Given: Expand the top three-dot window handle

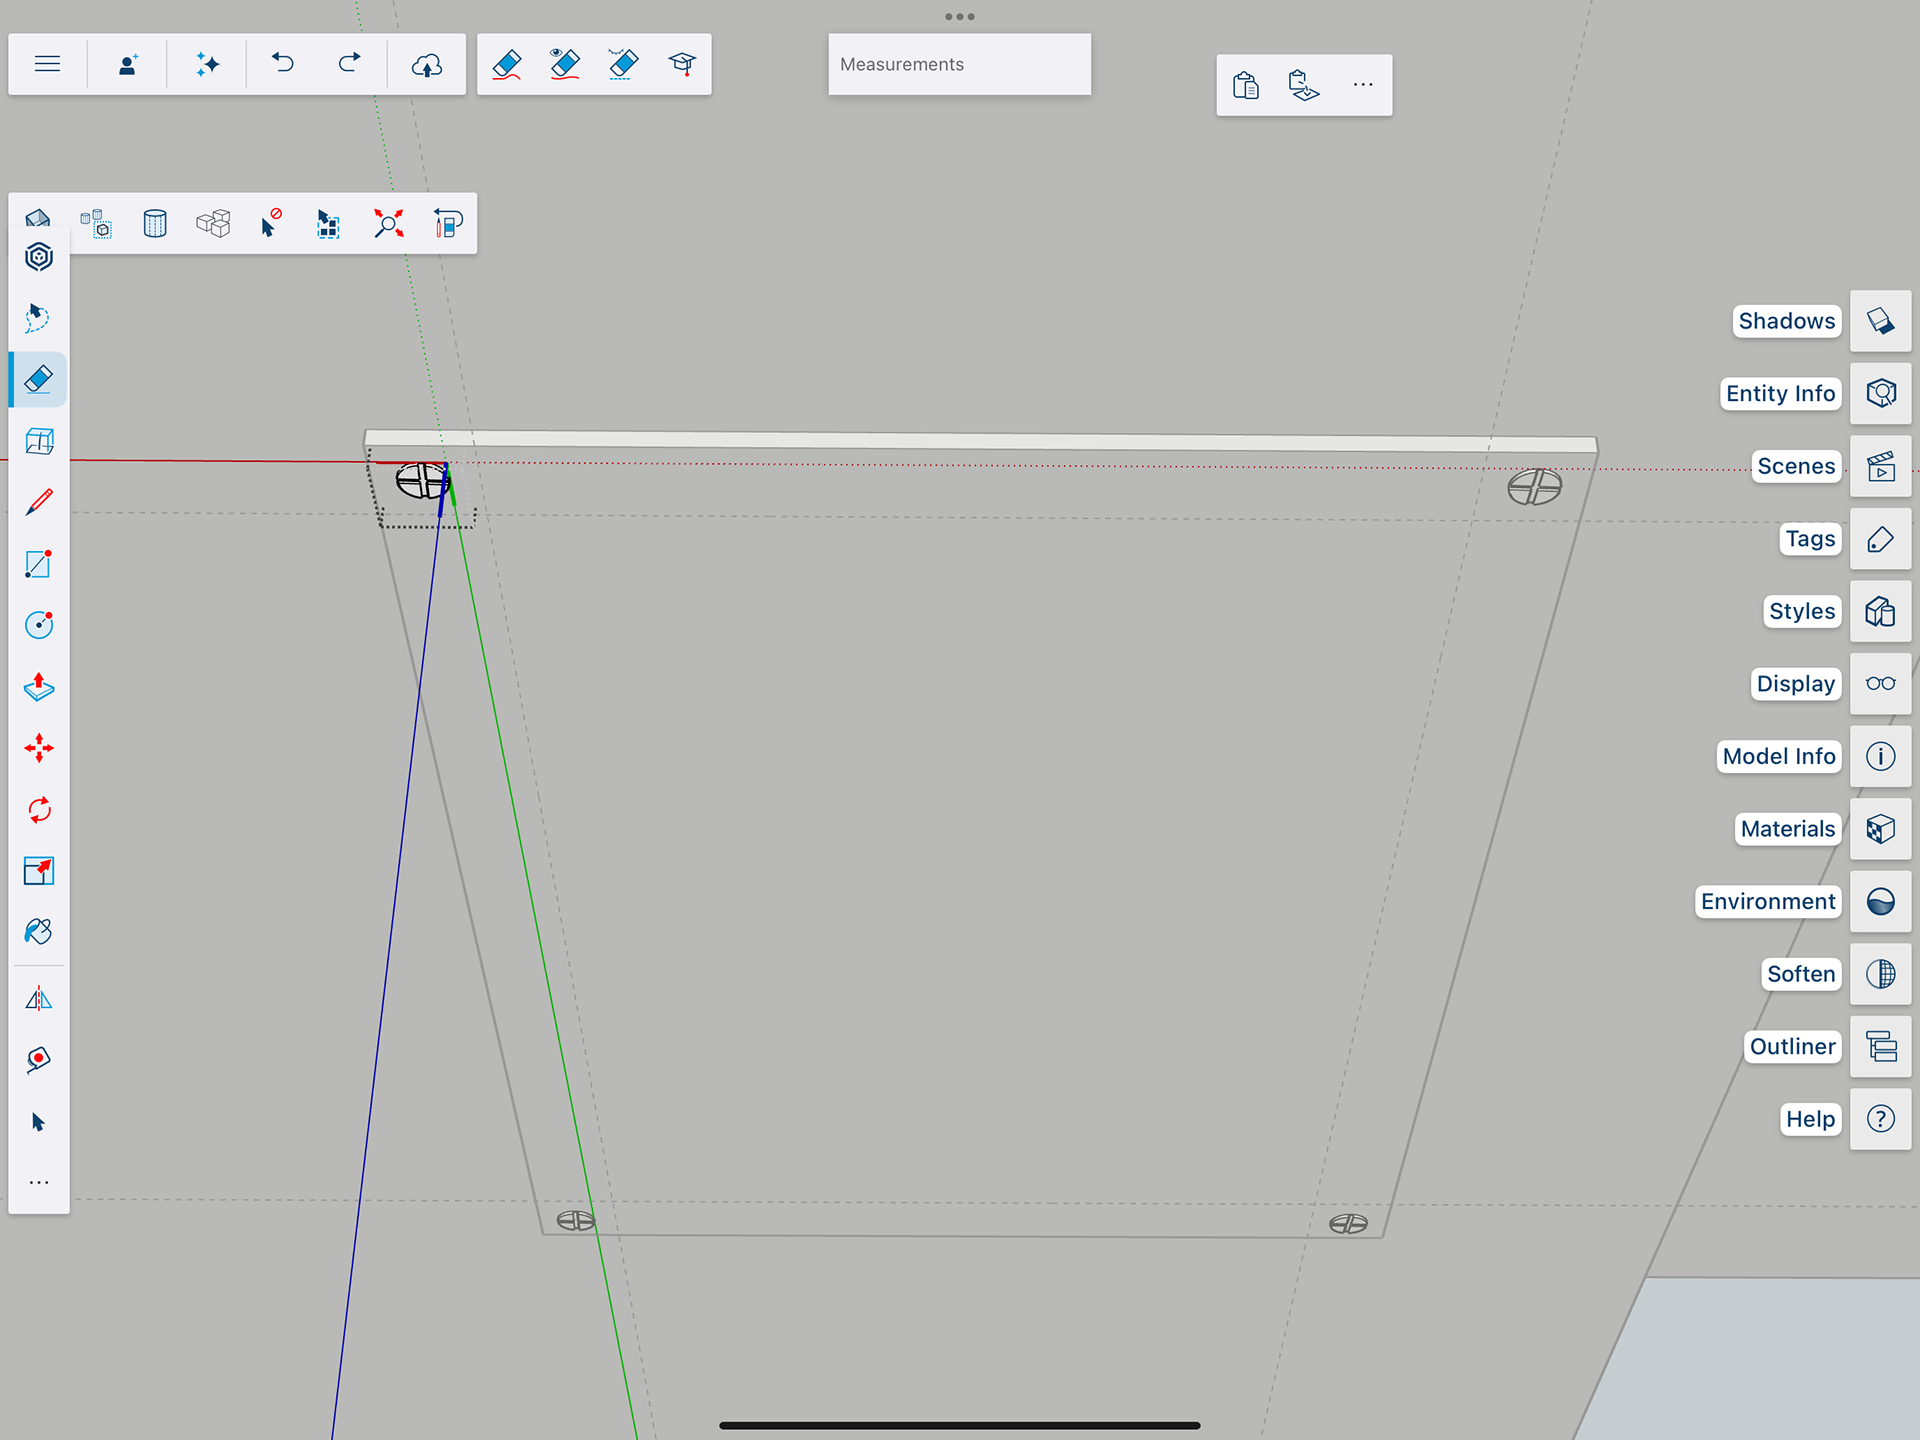Looking at the screenshot, I should (x=959, y=17).
